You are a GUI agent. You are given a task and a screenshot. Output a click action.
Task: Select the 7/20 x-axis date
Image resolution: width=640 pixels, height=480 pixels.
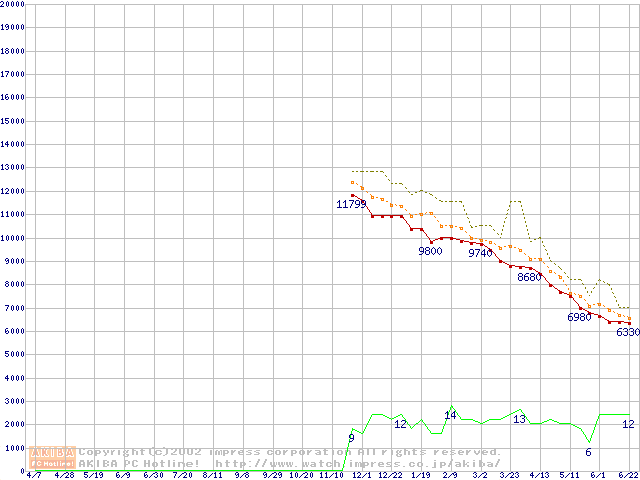[182, 476]
